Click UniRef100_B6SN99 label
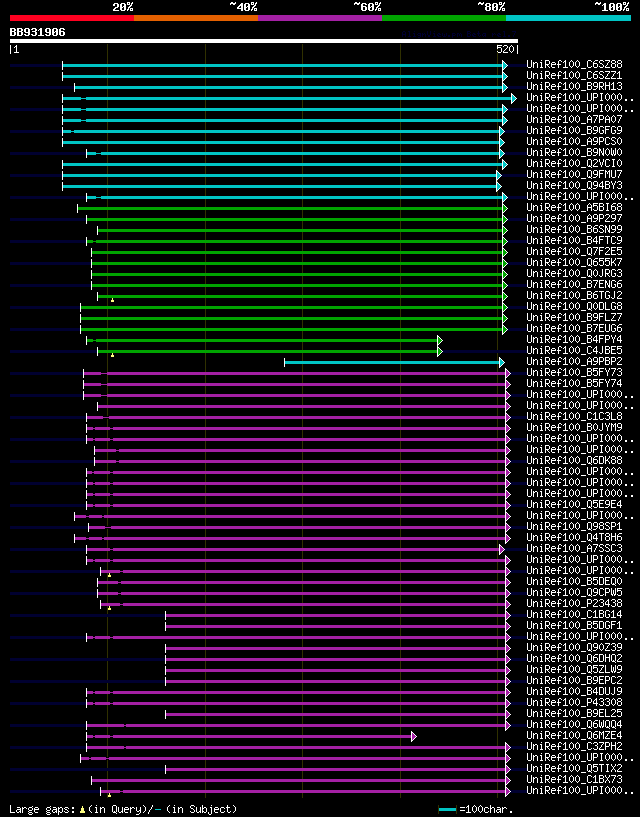Screen dimensions: 640x817 click(x=574, y=229)
